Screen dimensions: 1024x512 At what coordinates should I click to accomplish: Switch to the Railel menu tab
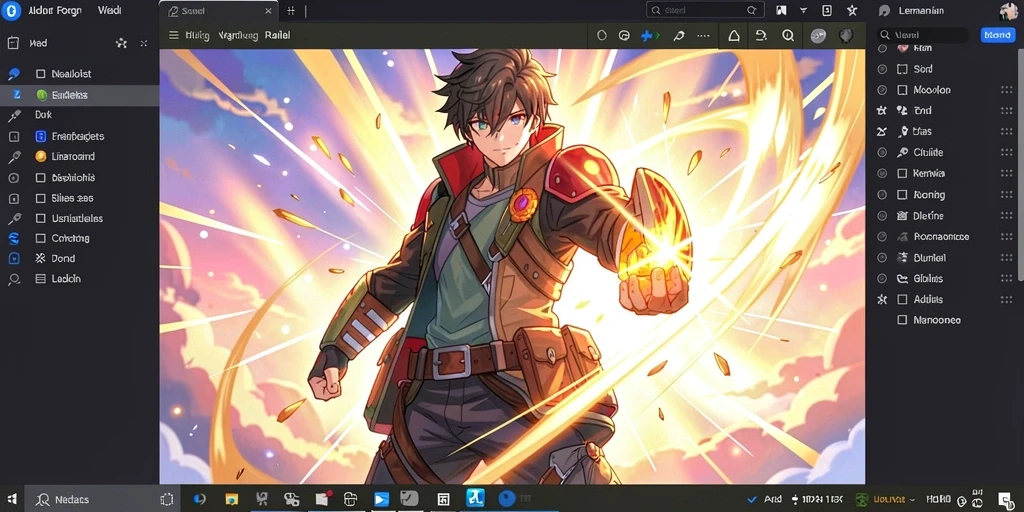pyautogui.click(x=278, y=35)
